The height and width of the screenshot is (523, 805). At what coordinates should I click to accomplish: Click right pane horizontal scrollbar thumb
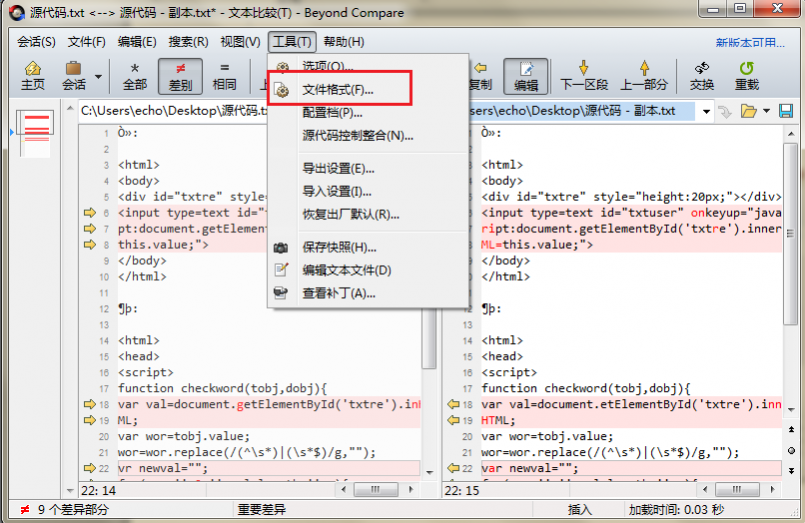(x=737, y=489)
